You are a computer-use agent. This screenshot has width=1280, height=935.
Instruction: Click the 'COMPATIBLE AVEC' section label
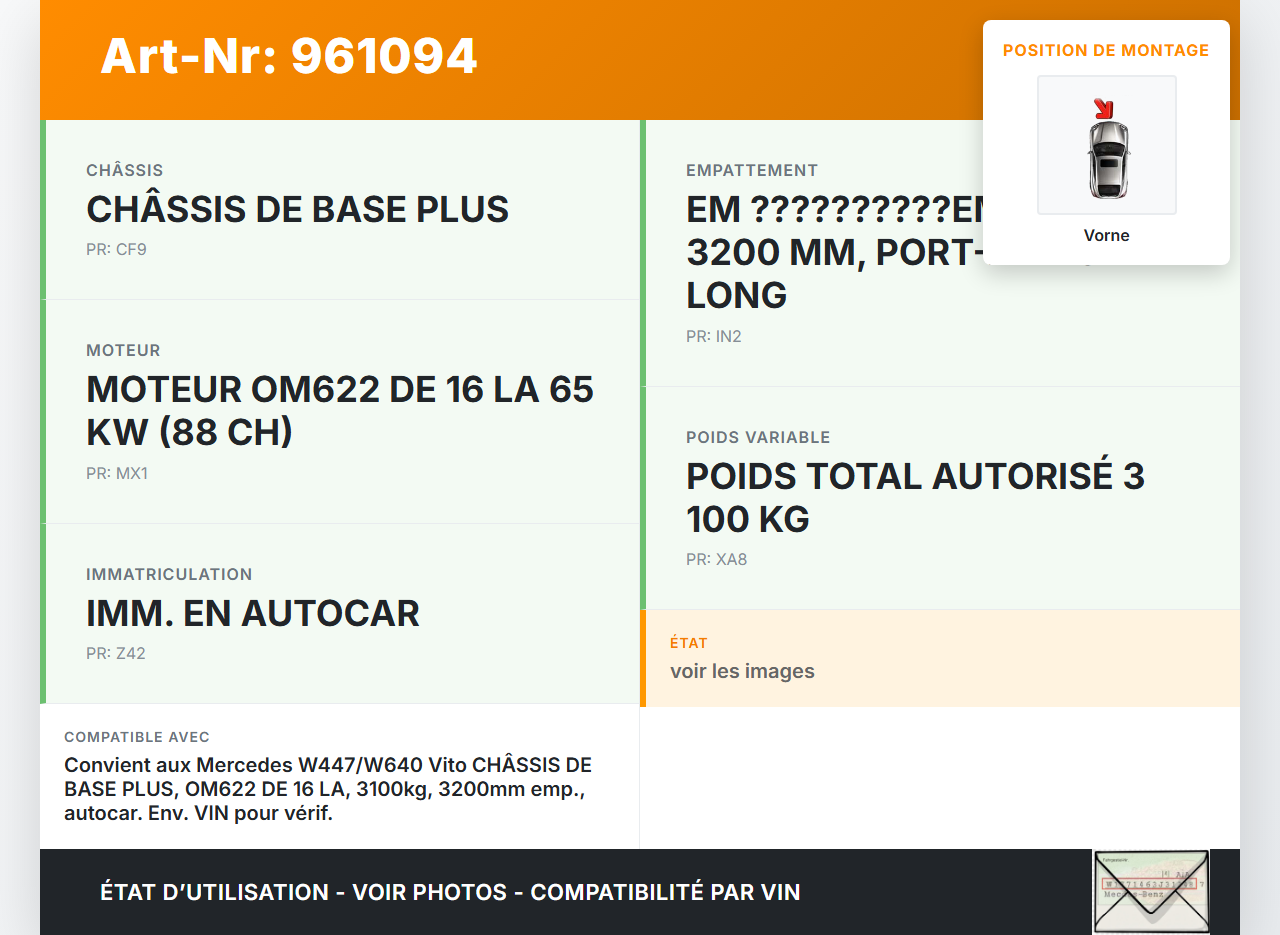[137, 737]
